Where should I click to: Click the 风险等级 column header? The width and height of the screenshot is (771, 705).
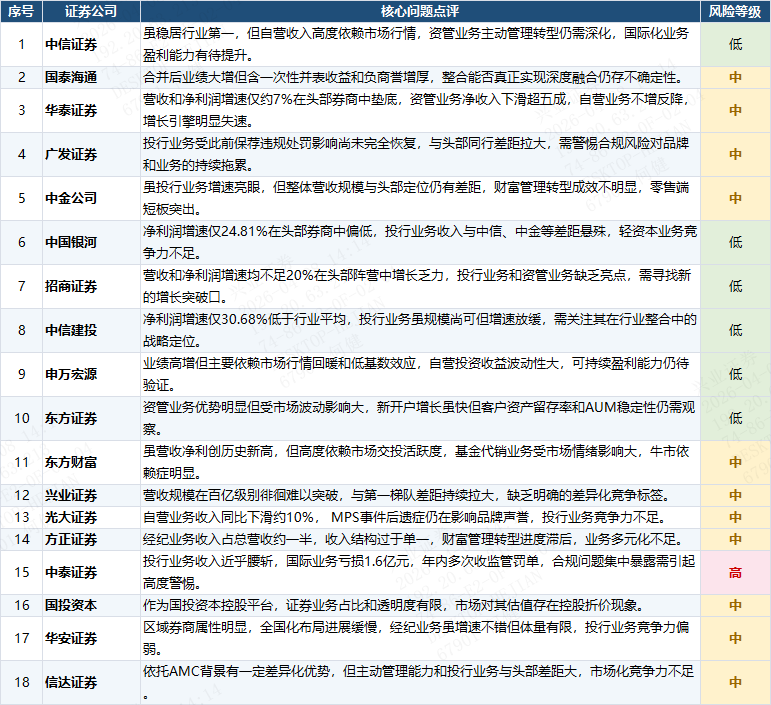[x=735, y=11]
